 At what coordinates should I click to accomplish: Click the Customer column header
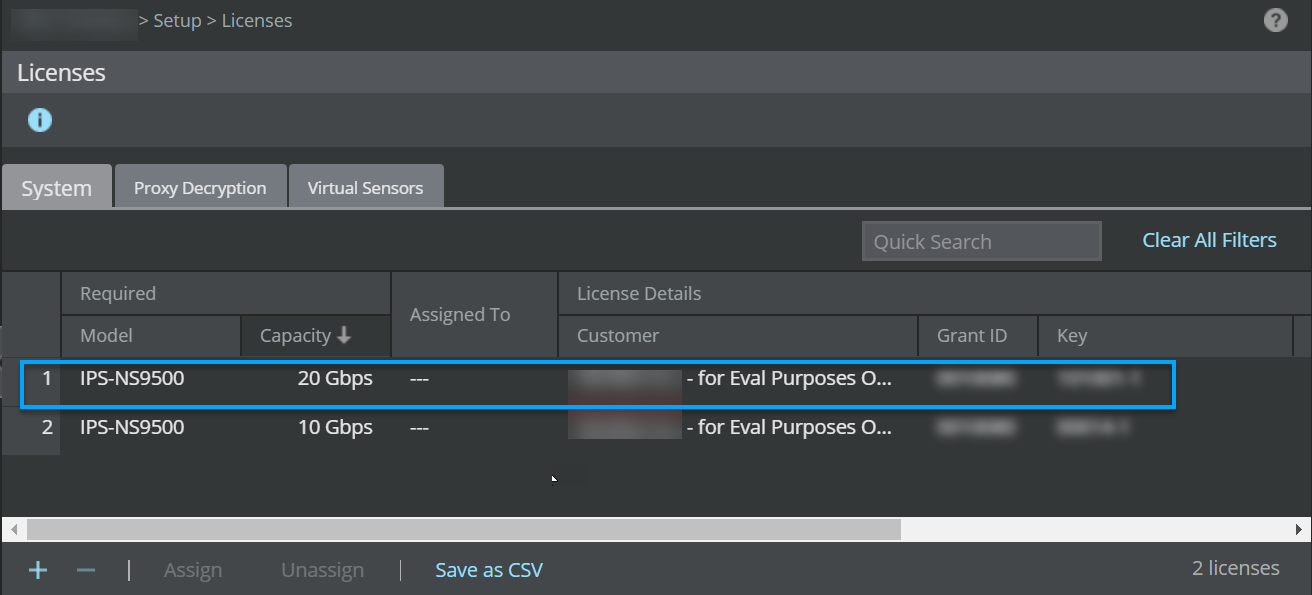pyautogui.click(x=738, y=336)
